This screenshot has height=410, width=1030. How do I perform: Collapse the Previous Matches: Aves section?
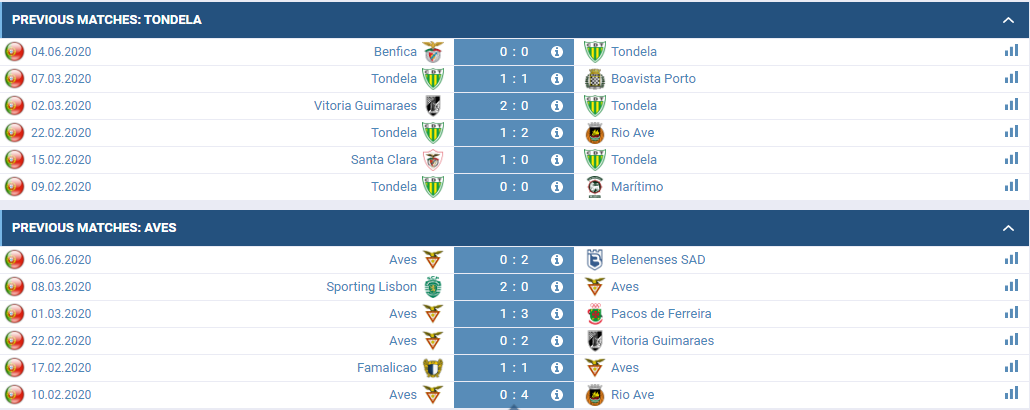(1009, 228)
